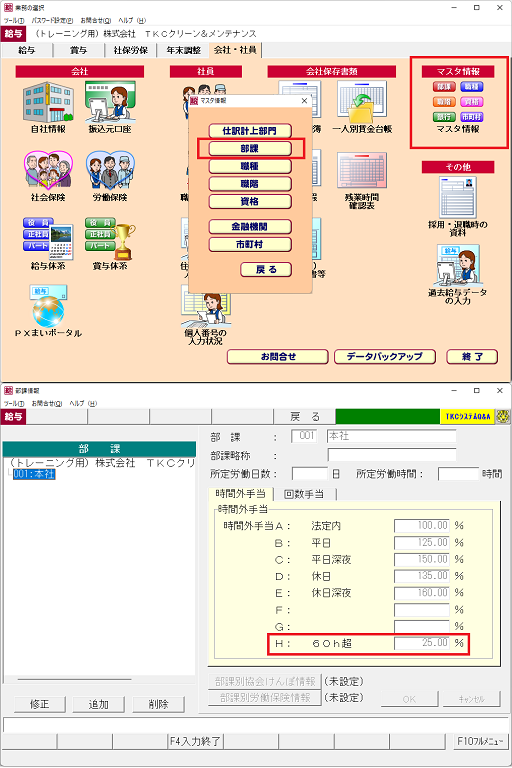Image resolution: width=512 pixels, height=768 pixels.
Task: Click the 金融機関 button in dialog
Action: (250, 227)
